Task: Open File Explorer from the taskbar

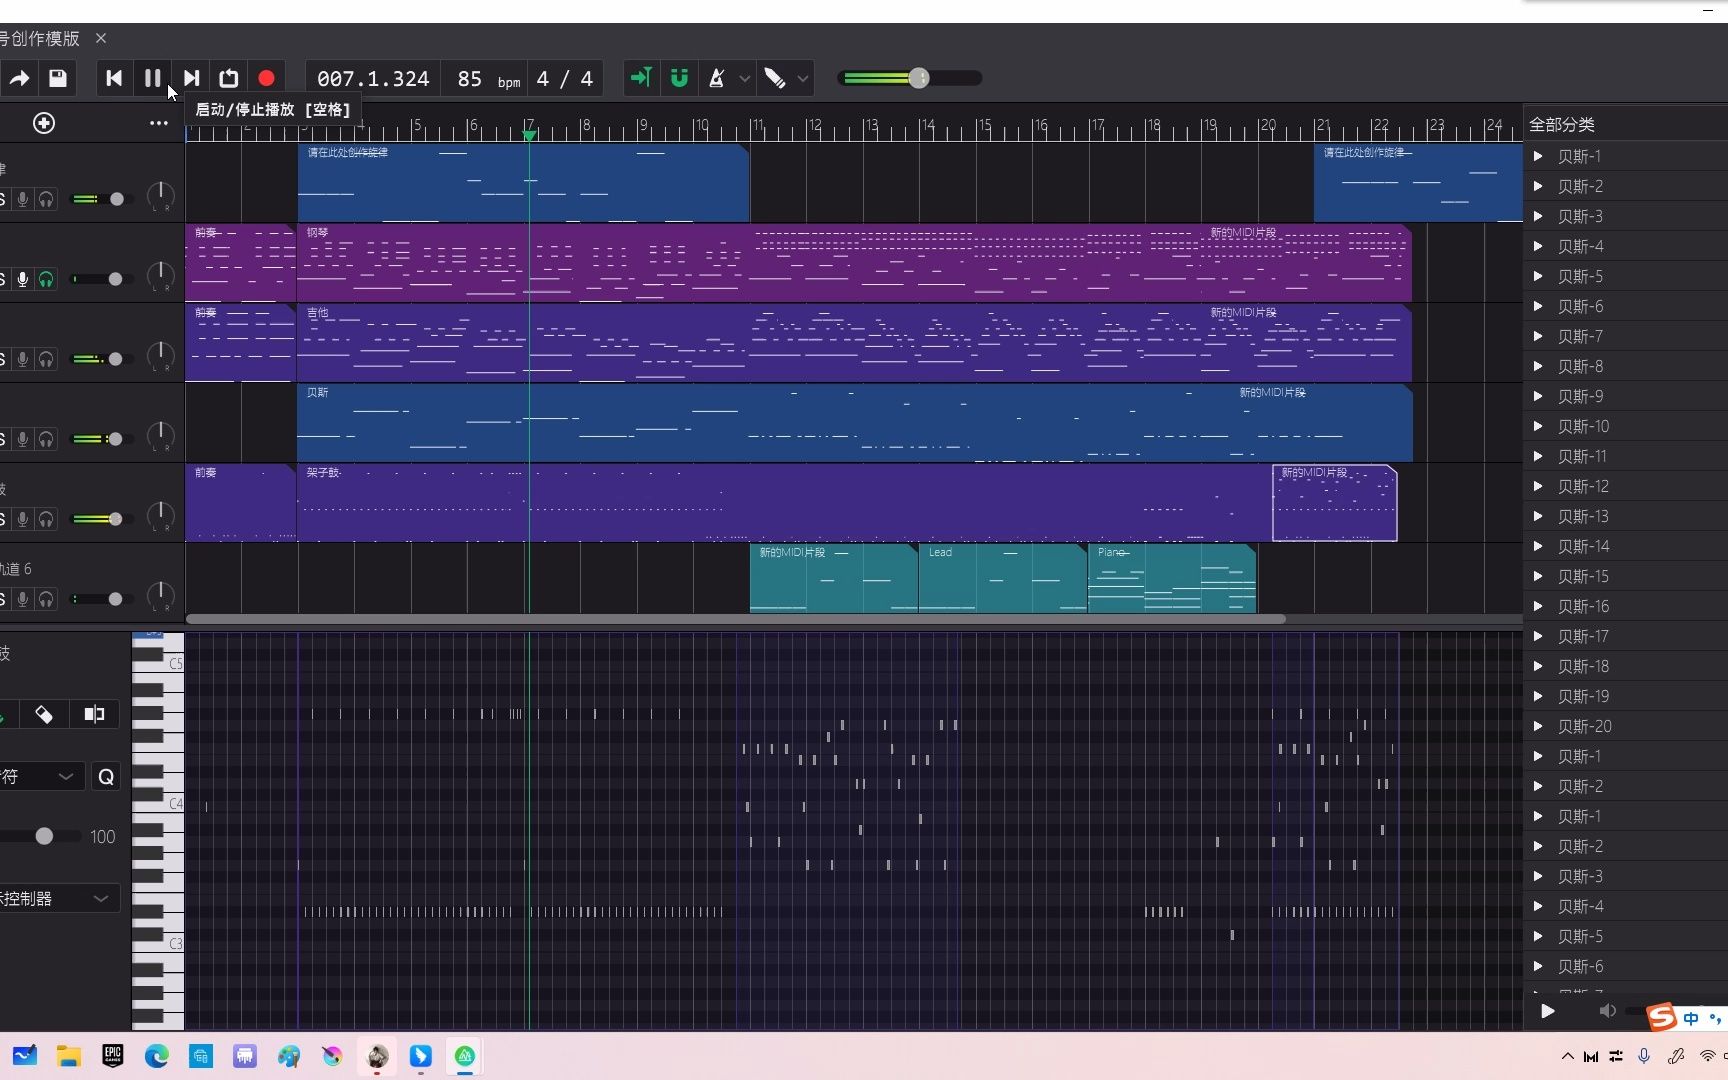Action: (x=68, y=1056)
